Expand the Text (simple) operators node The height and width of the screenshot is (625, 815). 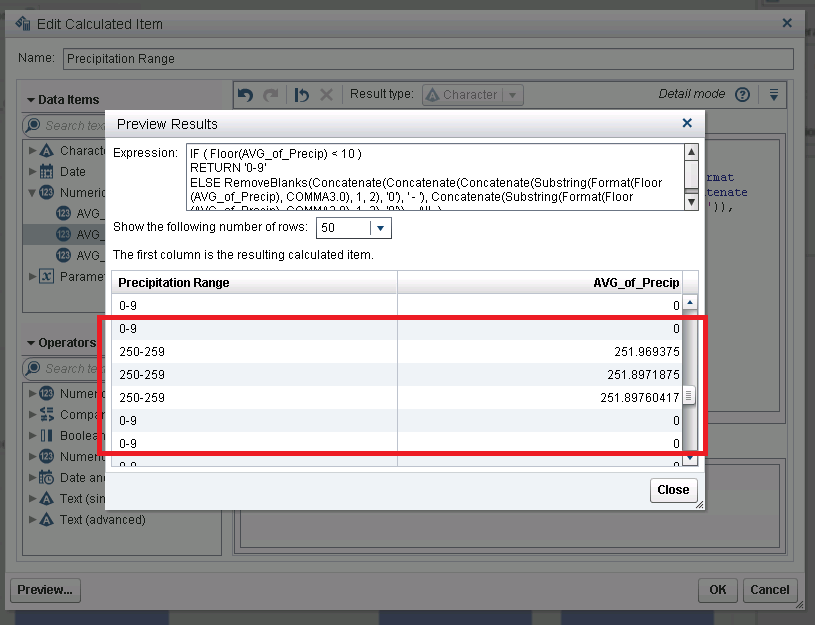(x=32, y=498)
